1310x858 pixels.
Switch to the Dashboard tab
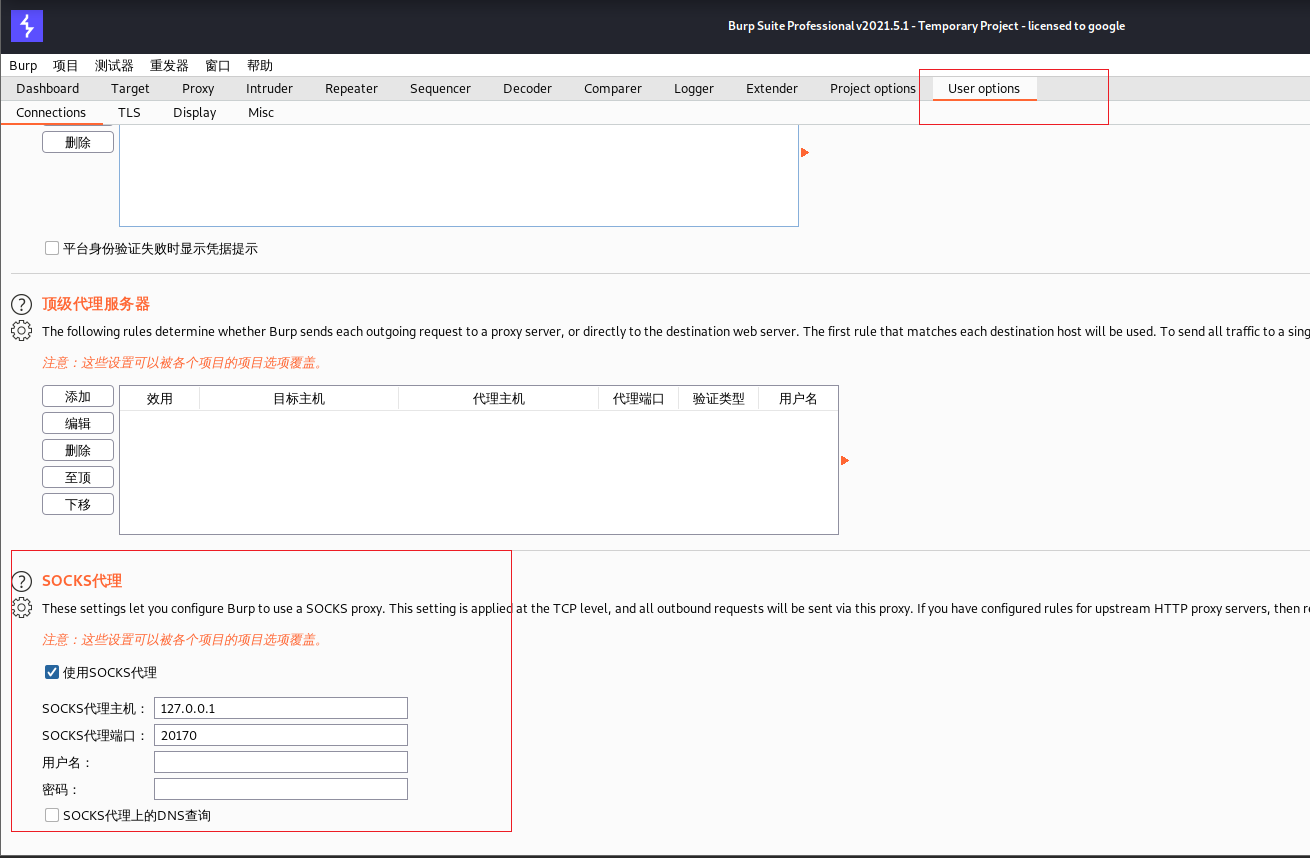click(x=48, y=88)
